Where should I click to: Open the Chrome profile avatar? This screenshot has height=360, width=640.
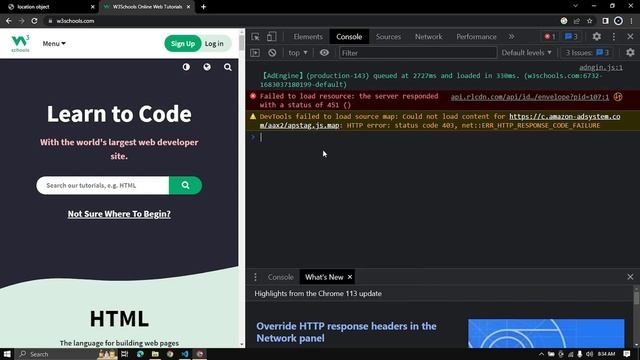(x=618, y=21)
